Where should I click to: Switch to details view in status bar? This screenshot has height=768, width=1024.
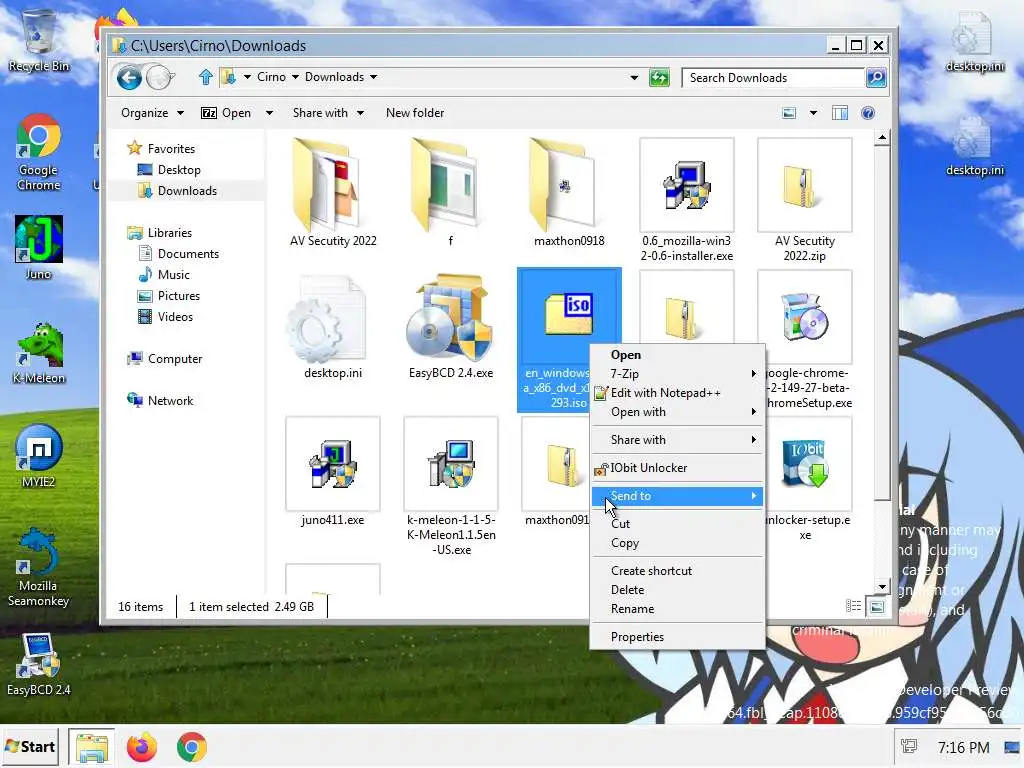[x=854, y=607]
